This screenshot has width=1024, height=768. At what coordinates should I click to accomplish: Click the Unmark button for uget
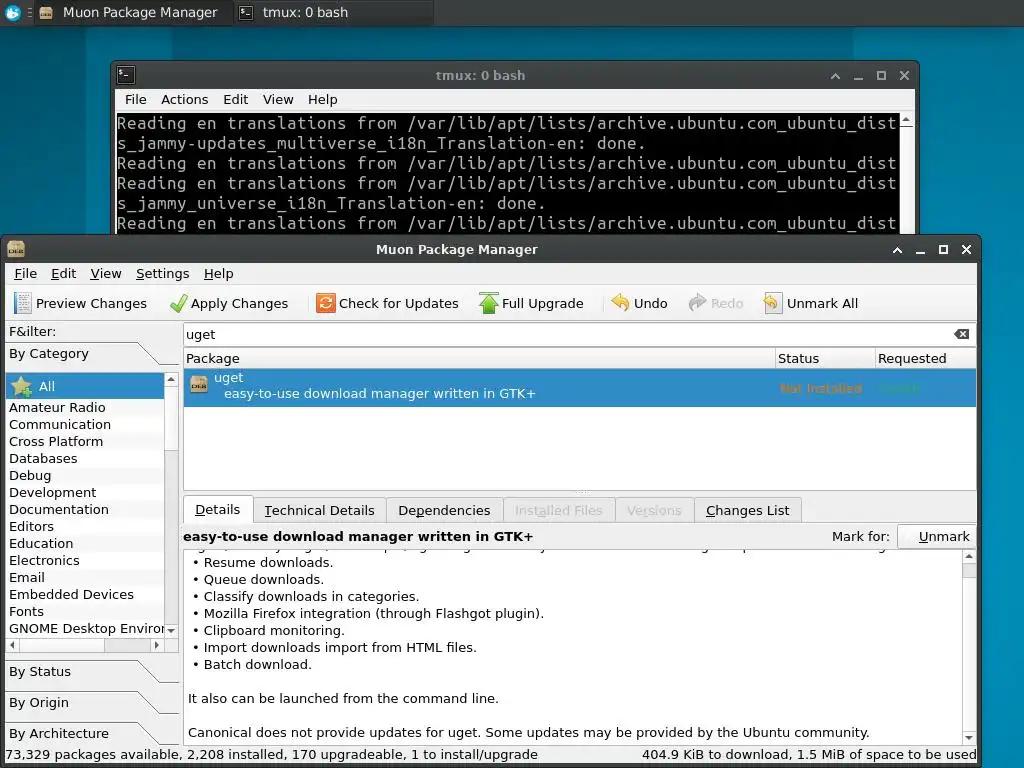[936, 536]
